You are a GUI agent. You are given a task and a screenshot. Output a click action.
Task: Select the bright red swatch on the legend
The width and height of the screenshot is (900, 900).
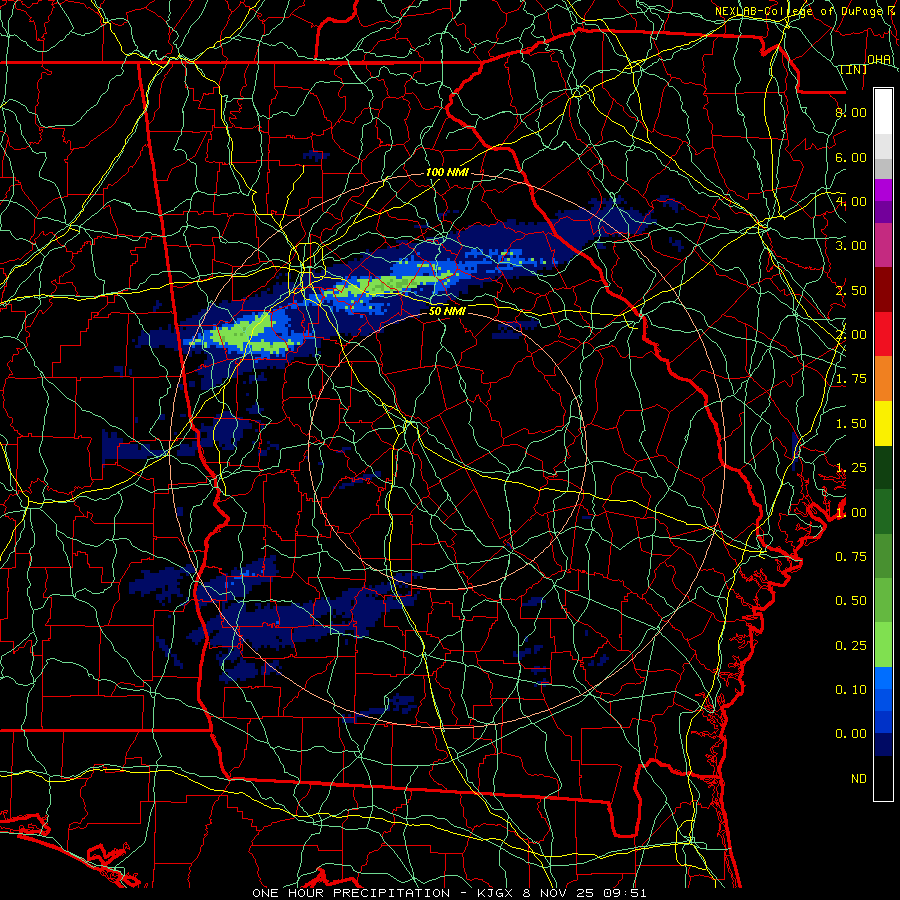[883, 334]
